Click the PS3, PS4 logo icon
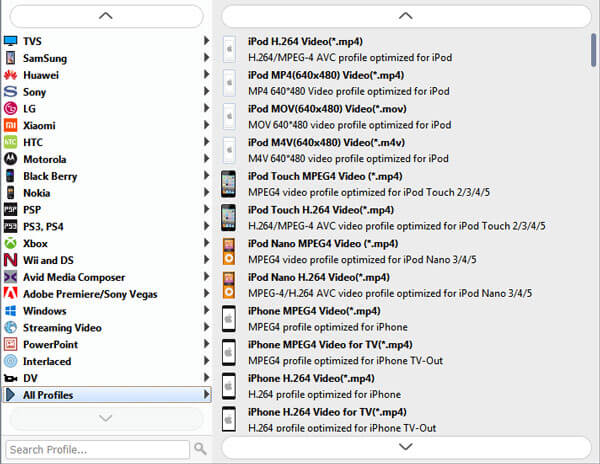The width and height of the screenshot is (600, 464). pos(10,226)
